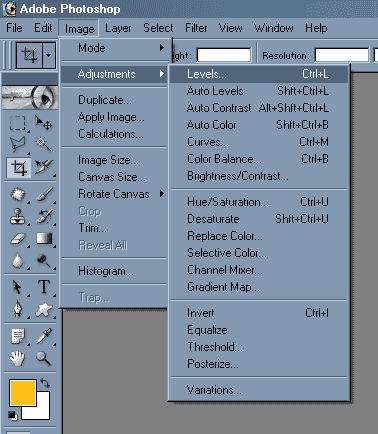This screenshot has width=378, height=434.
Task: Select the Type tool
Action: coord(44,287)
